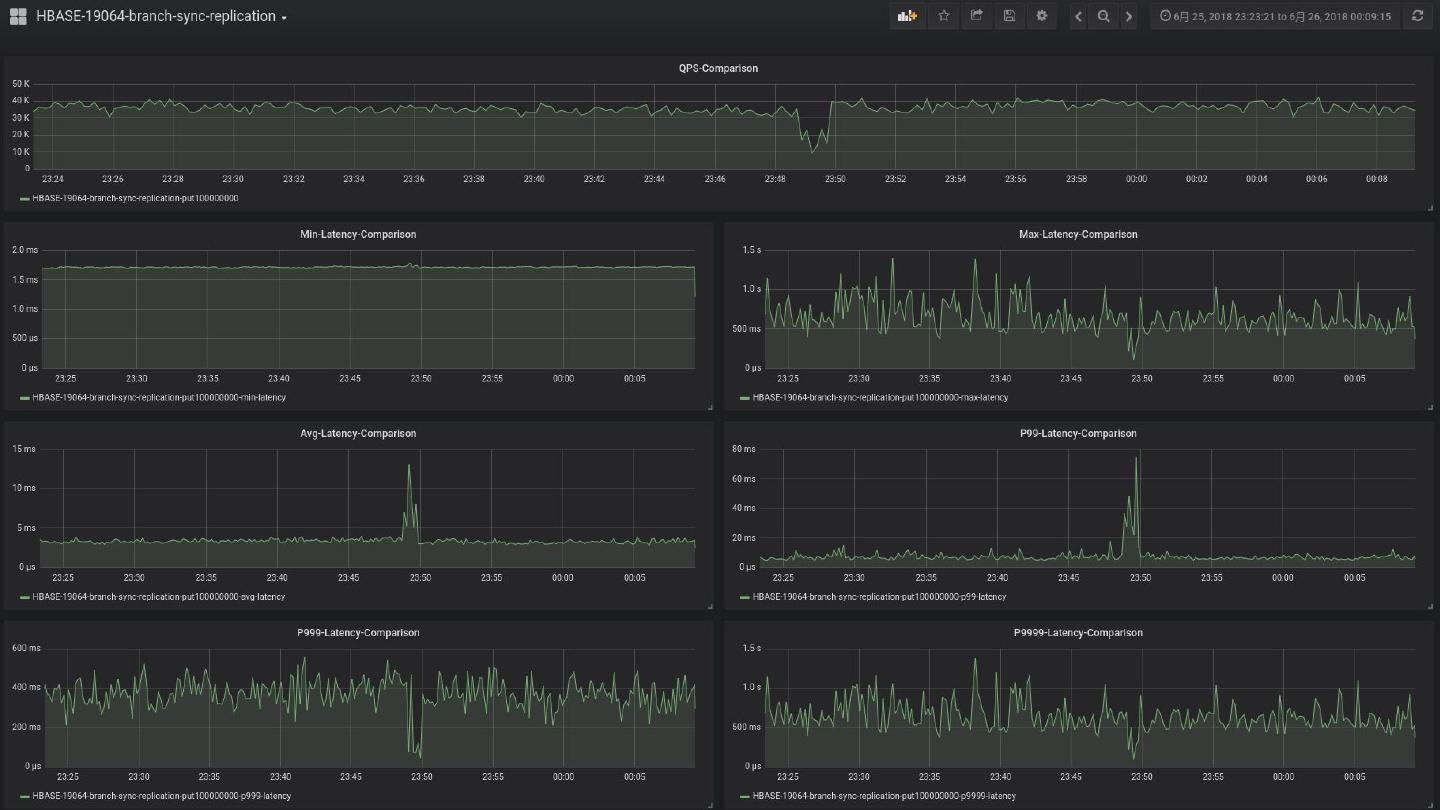Shift time range backward with left arrow
Screen dimensions: 1440x810
tap(1078, 16)
